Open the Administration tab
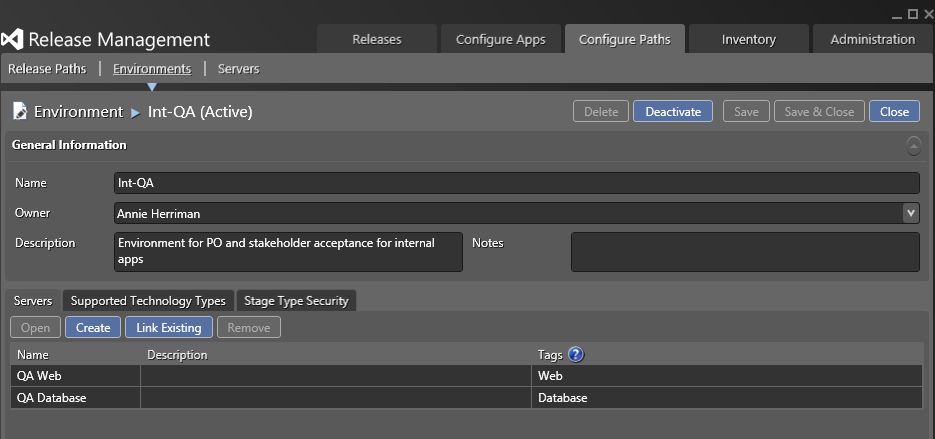The height and width of the screenshot is (439, 935). tap(872, 40)
